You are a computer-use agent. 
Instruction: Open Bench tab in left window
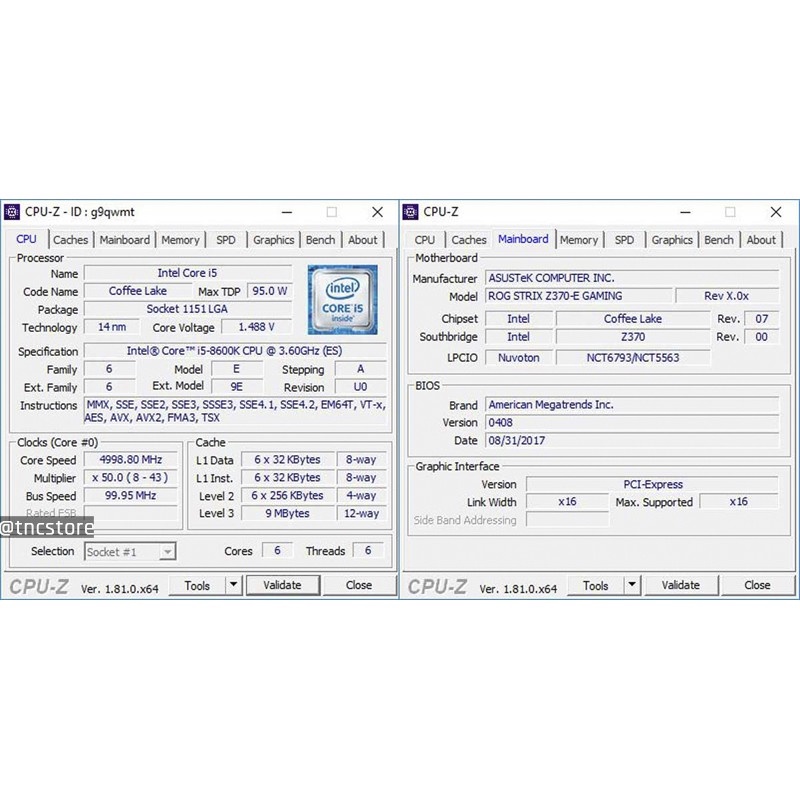tap(320, 240)
